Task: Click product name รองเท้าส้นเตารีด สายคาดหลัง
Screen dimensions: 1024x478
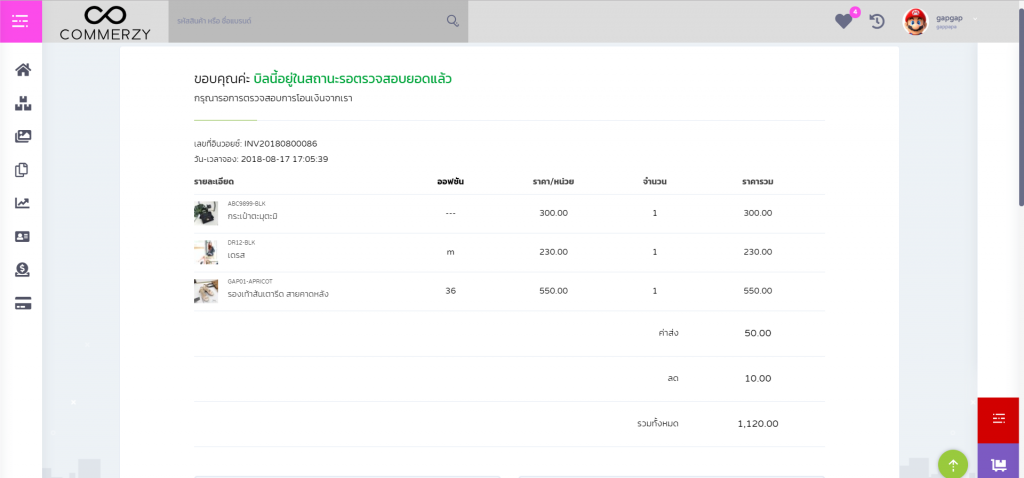Action: tap(278, 294)
